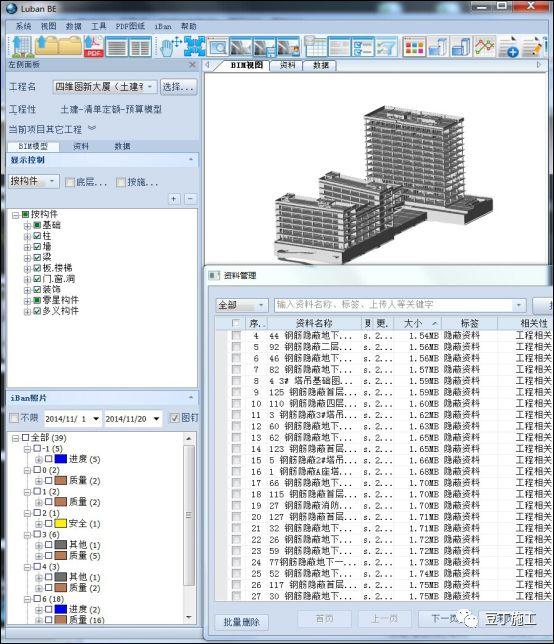This screenshot has width=554, height=644.
Task: Click the image with save disk icon
Action: pyautogui.click(x=264, y=46)
